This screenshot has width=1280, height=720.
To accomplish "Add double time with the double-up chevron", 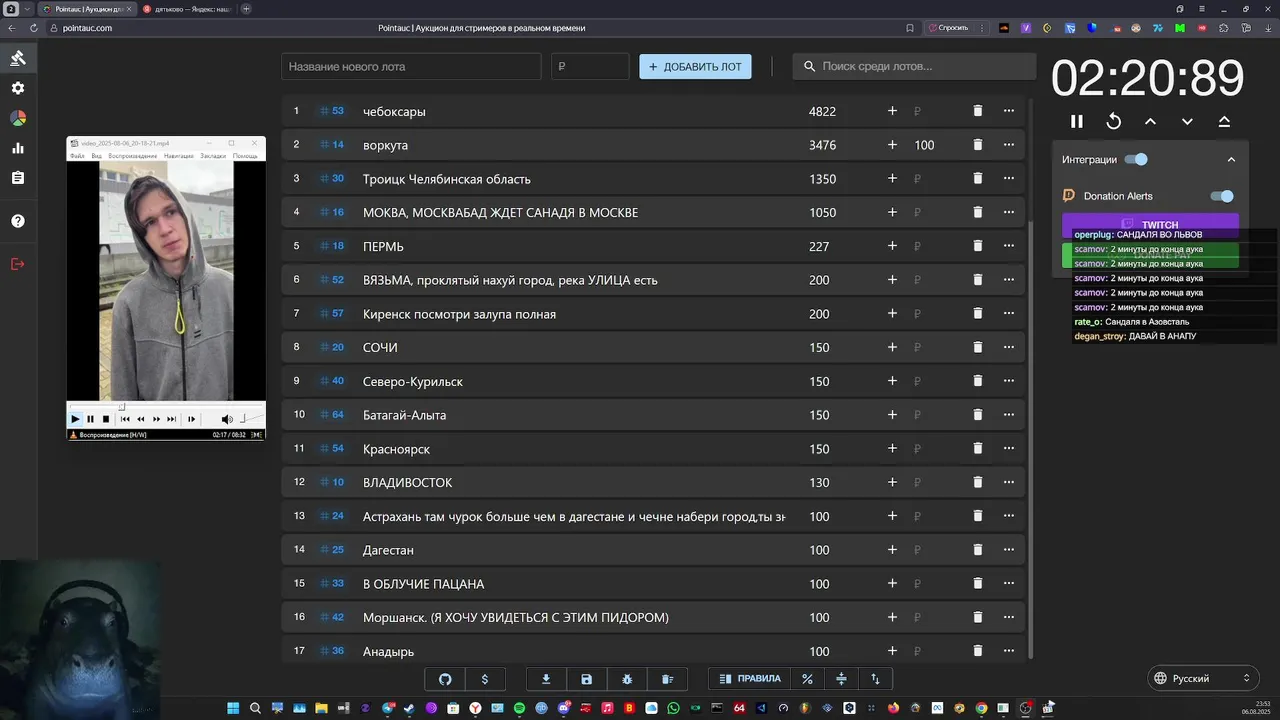I will coord(1224,121).
